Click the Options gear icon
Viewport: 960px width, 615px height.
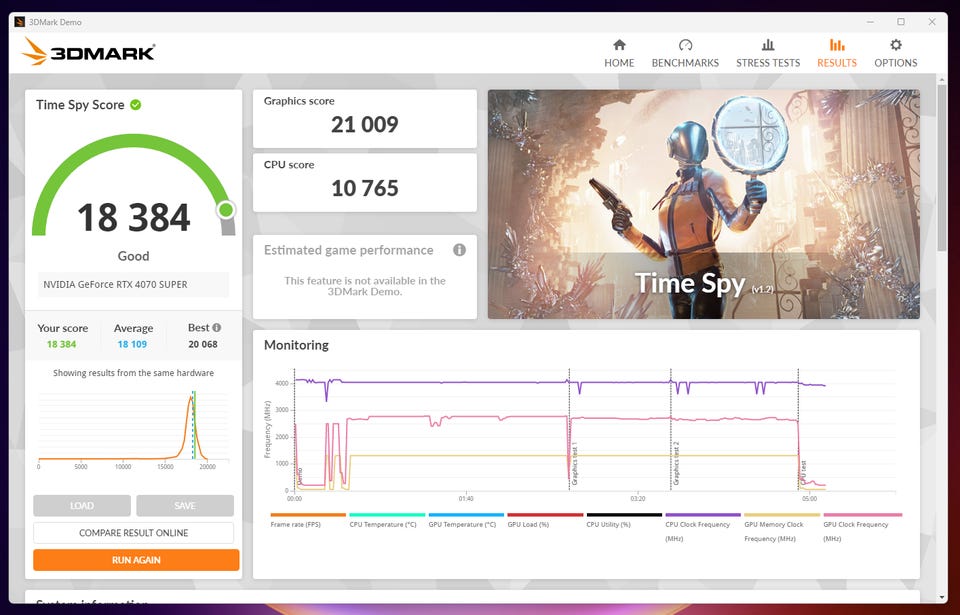(x=896, y=45)
